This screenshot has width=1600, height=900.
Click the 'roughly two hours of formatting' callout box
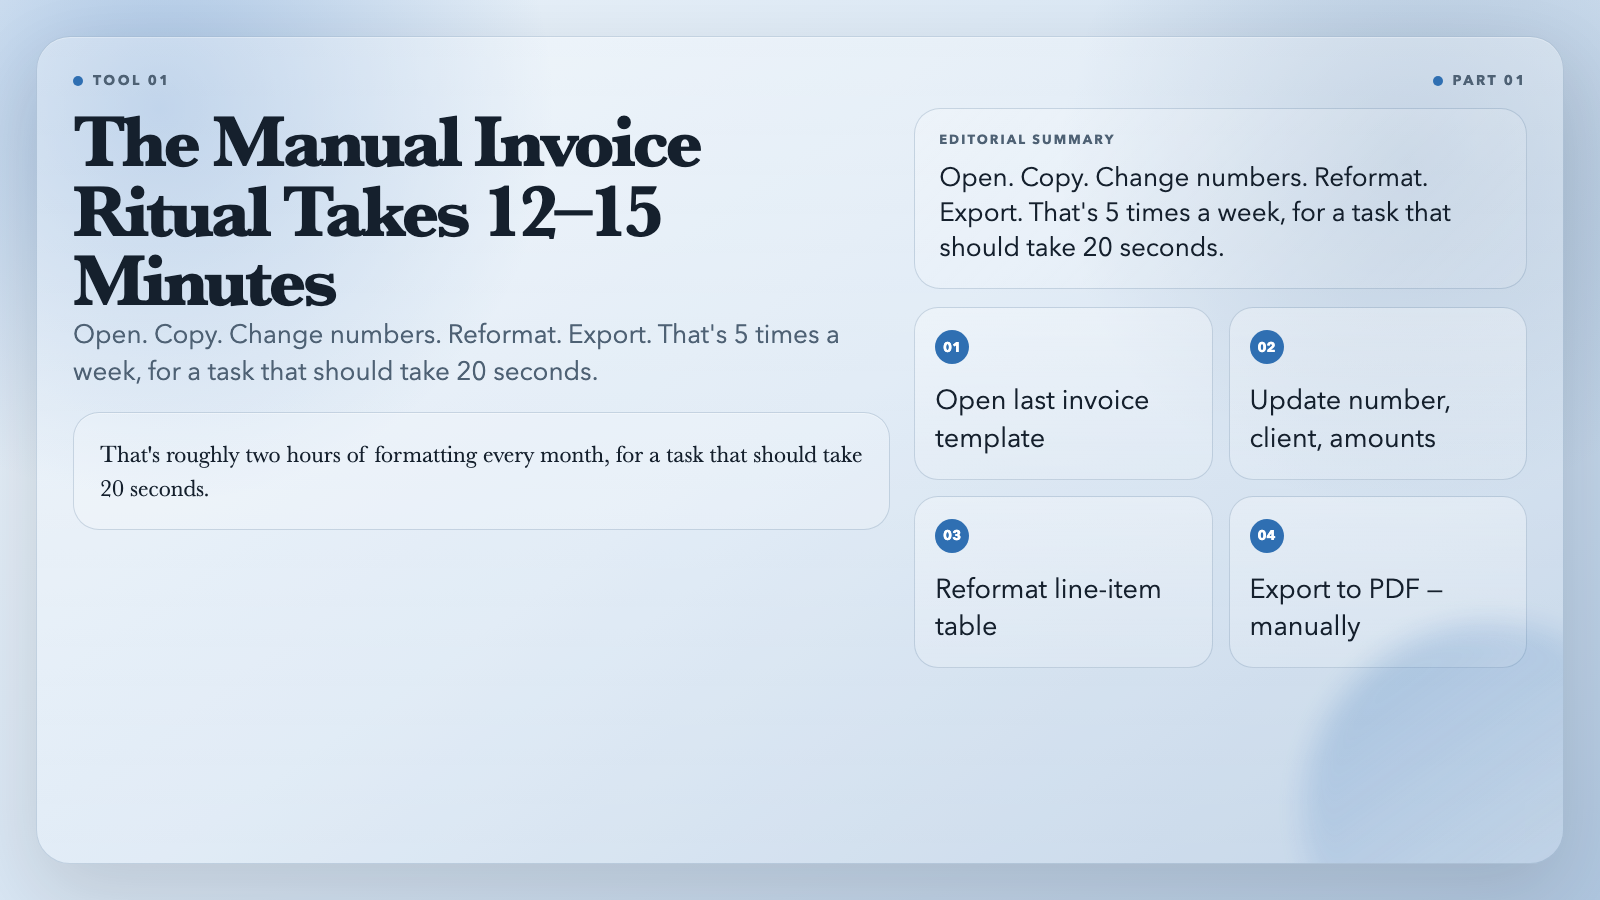[x=481, y=471]
